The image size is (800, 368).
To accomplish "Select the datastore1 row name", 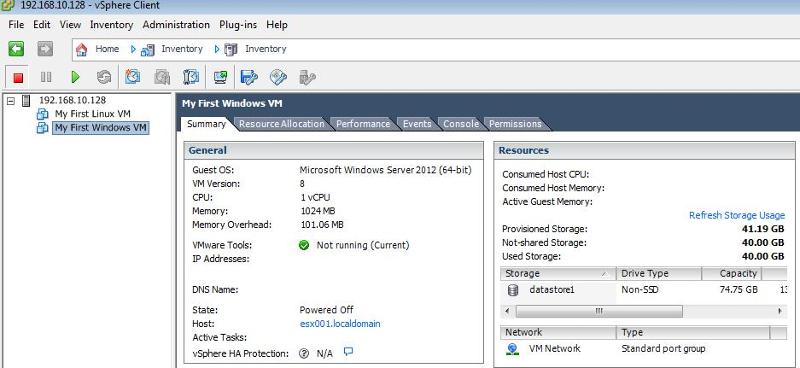I will point(552,290).
